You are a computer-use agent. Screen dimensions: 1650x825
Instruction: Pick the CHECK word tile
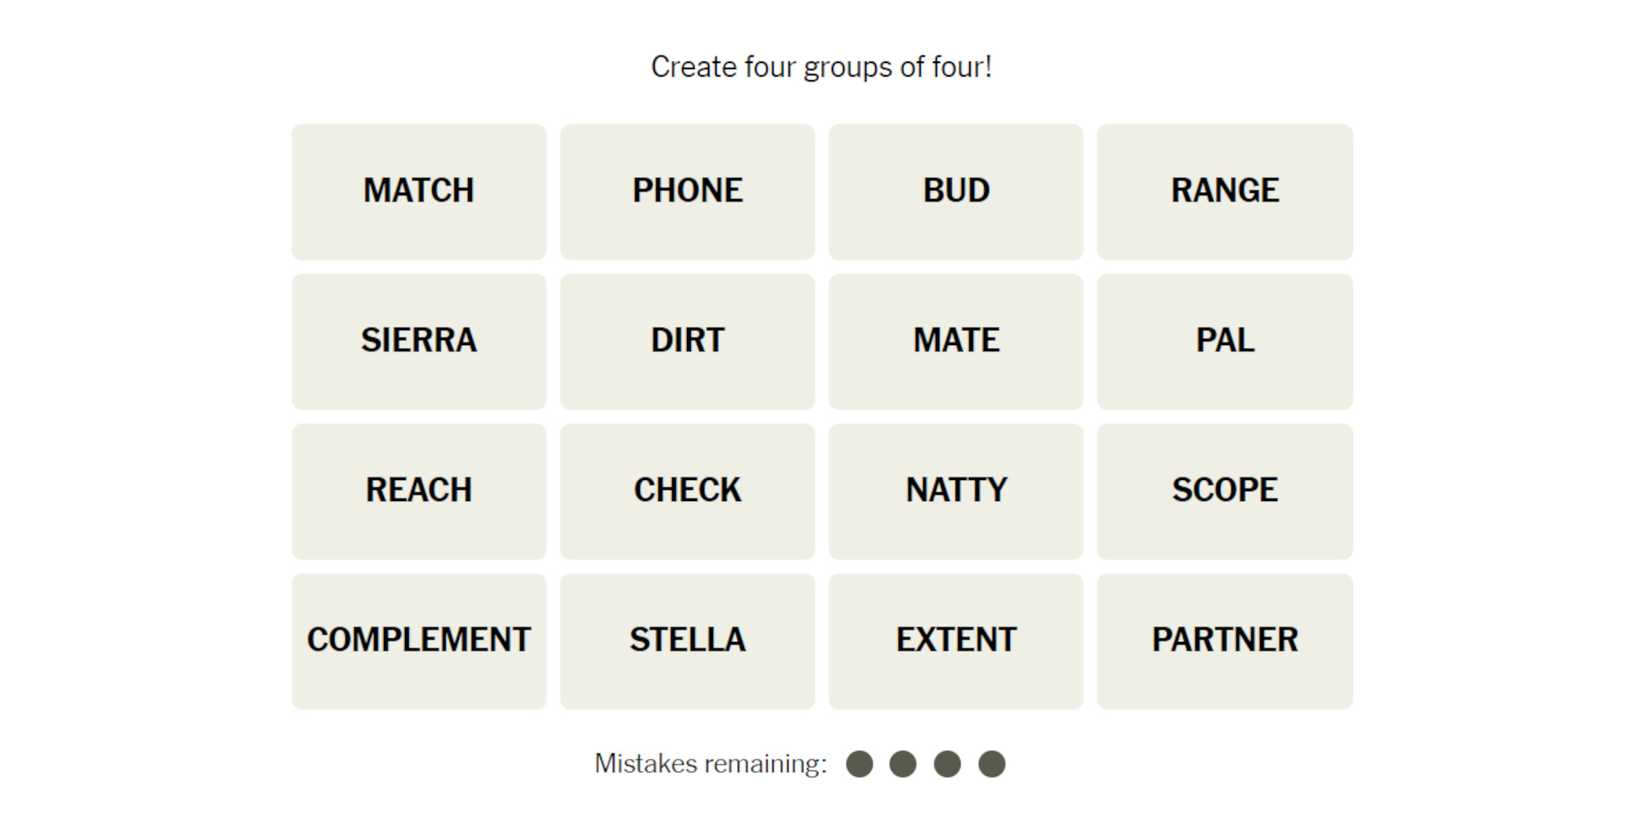(687, 491)
